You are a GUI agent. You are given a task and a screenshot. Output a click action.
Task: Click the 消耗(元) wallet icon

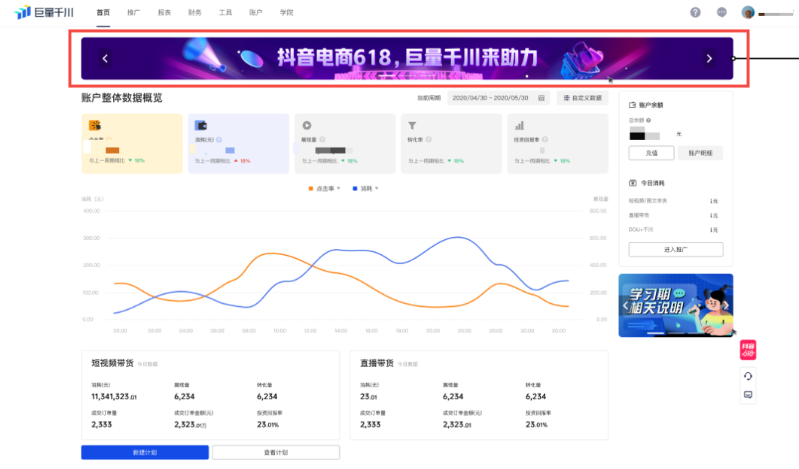(201, 125)
